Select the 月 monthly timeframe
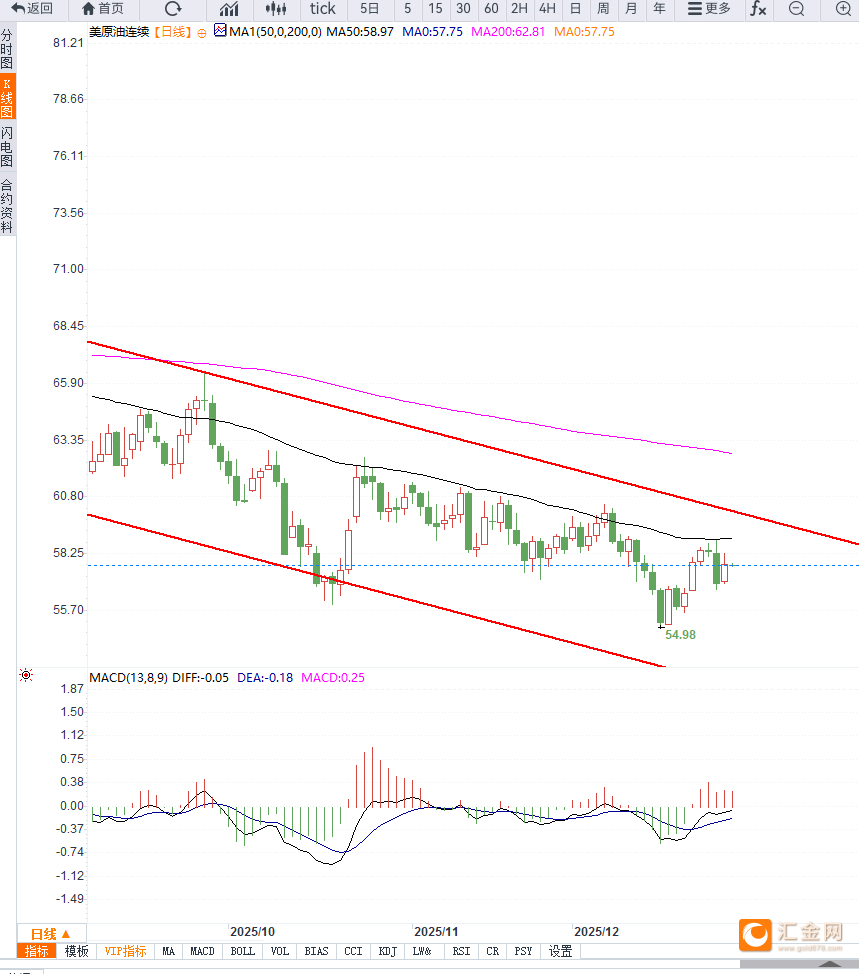Image resolution: width=859 pixels, height=974 pixels. coord(631,9)
